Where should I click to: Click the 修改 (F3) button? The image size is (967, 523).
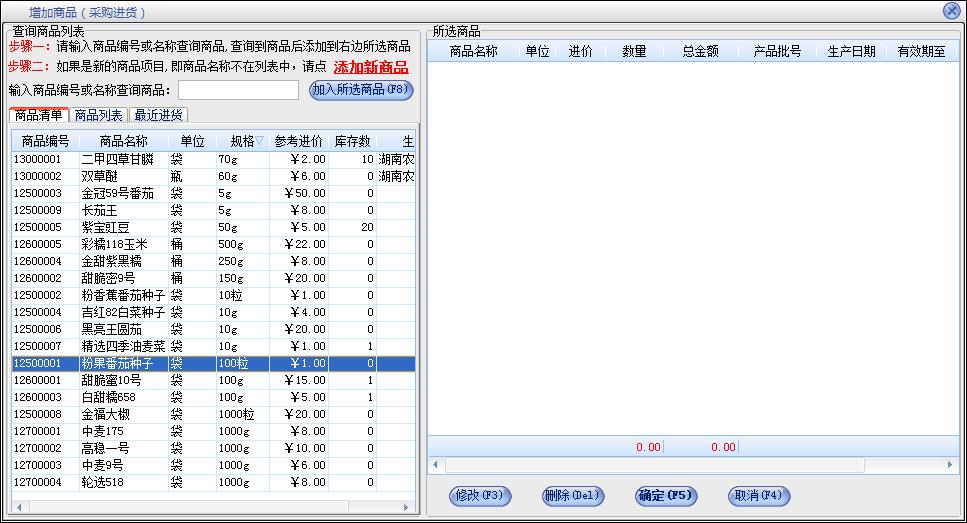[x=481, y=495]
